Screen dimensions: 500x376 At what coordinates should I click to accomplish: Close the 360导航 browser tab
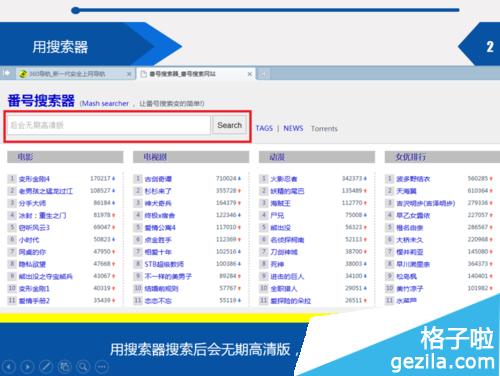(129, 74)
